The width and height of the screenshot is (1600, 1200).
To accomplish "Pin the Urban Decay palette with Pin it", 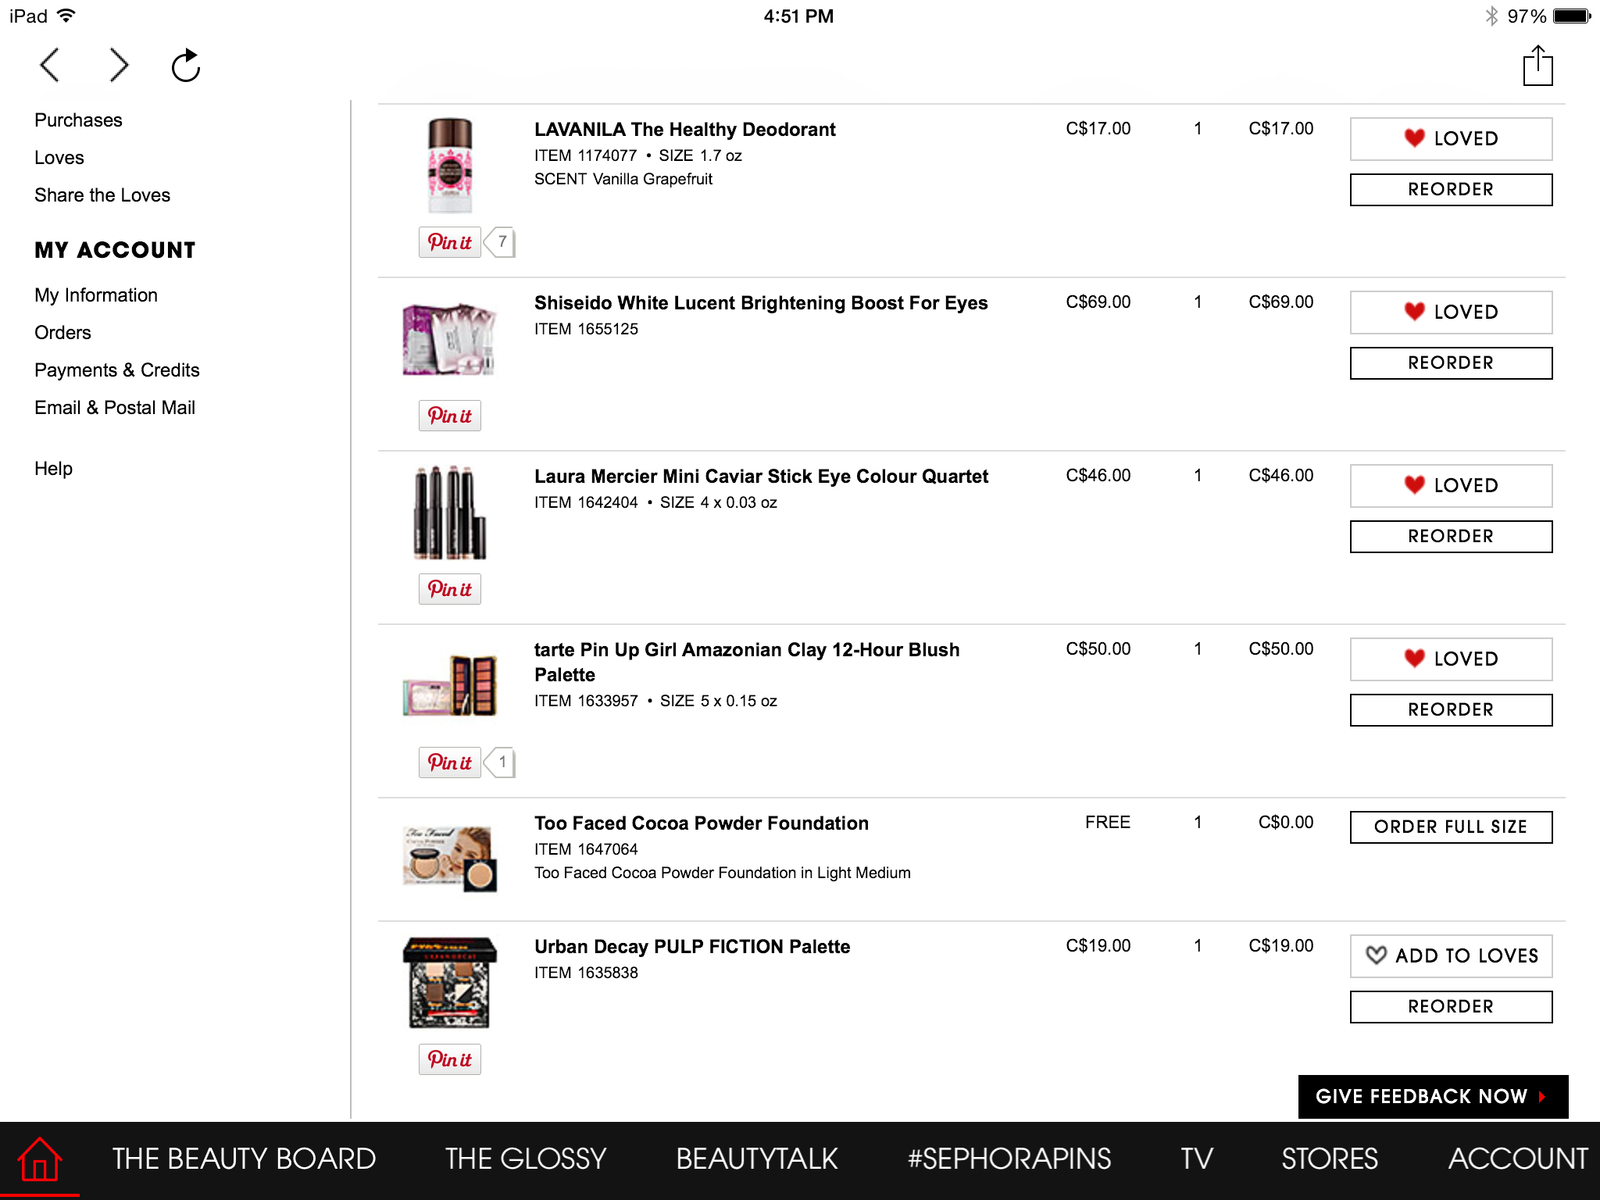I will 450,1059.
